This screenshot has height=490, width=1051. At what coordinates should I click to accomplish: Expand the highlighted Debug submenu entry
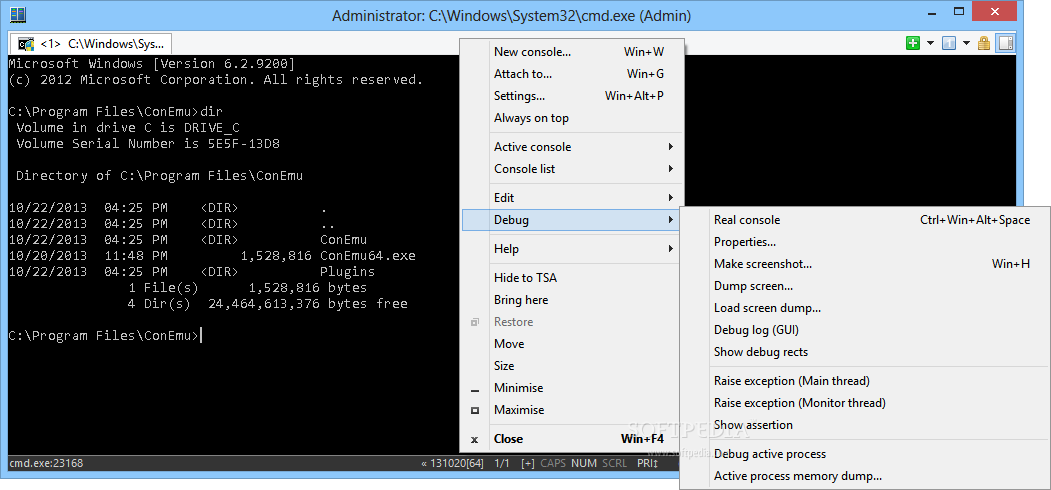572,220
